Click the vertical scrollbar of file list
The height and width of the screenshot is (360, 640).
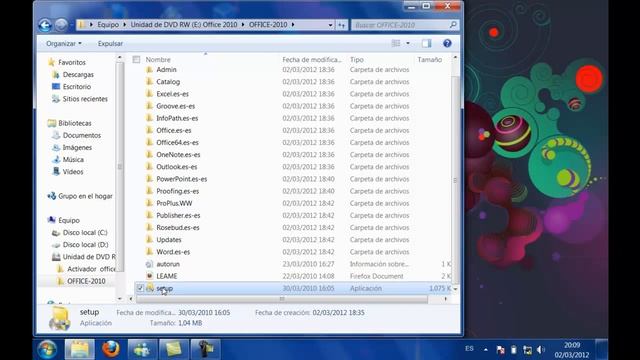point(455,180)
